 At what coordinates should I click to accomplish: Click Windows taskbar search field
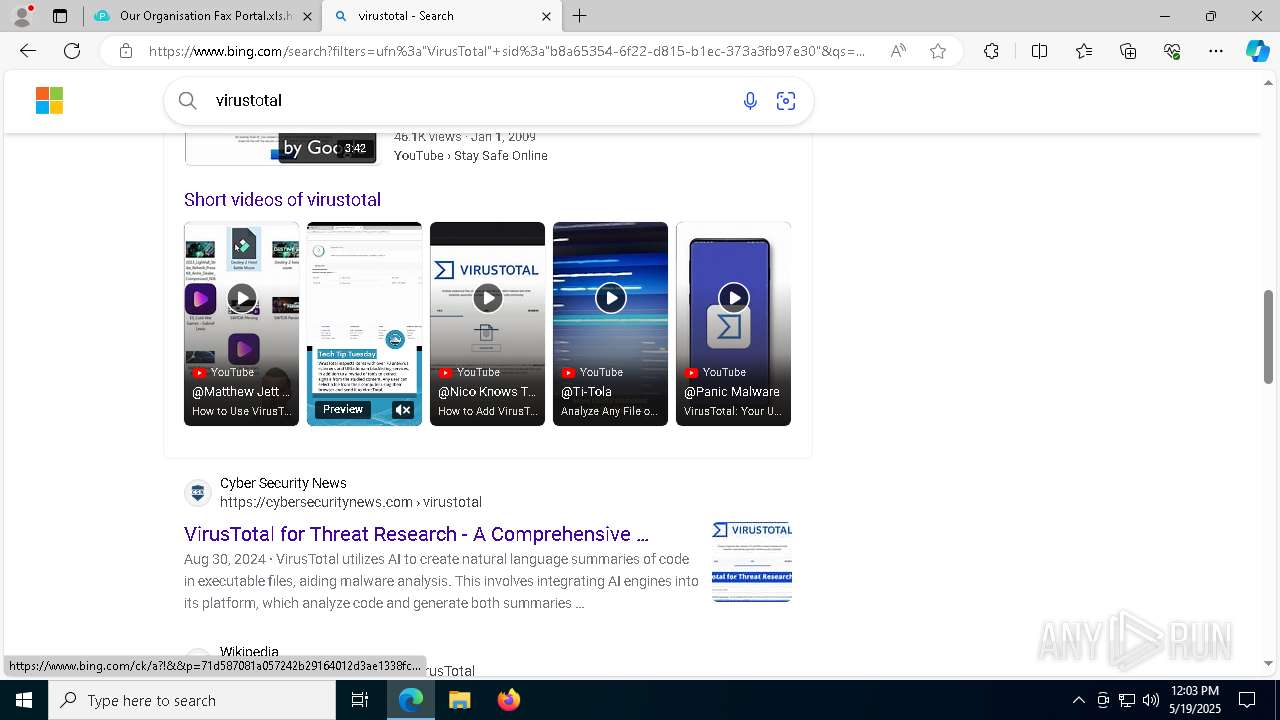192,700
